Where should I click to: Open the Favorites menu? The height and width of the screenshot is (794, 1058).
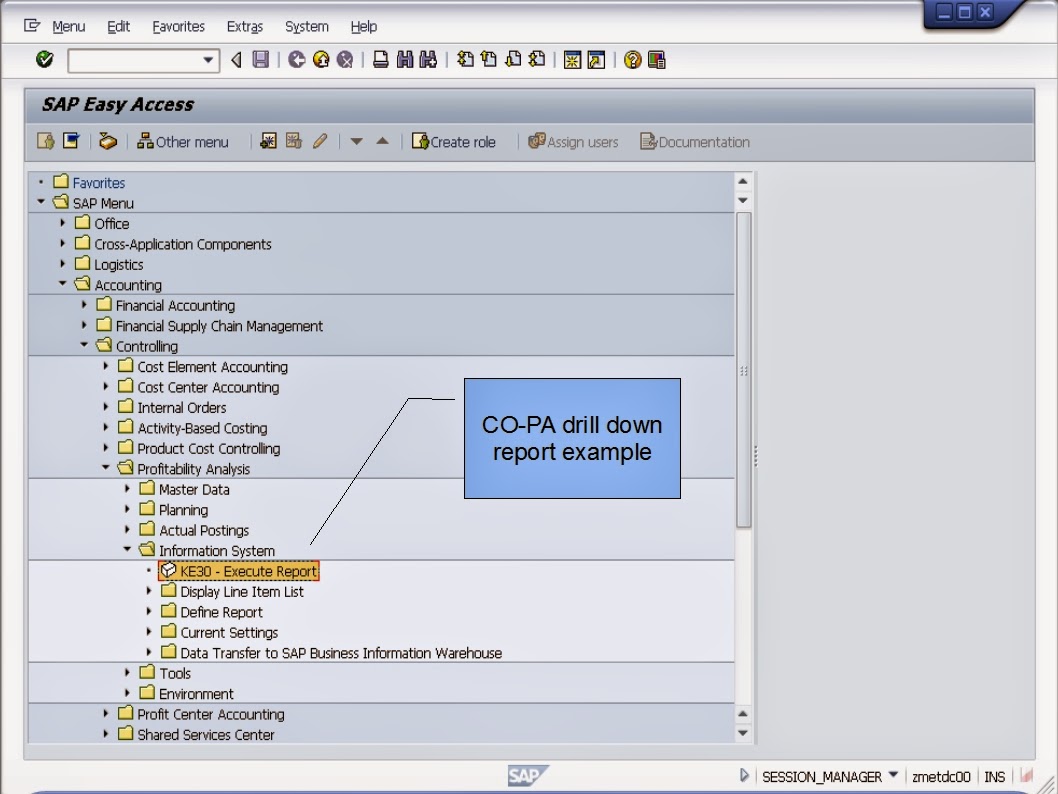[x=178, y=26]
